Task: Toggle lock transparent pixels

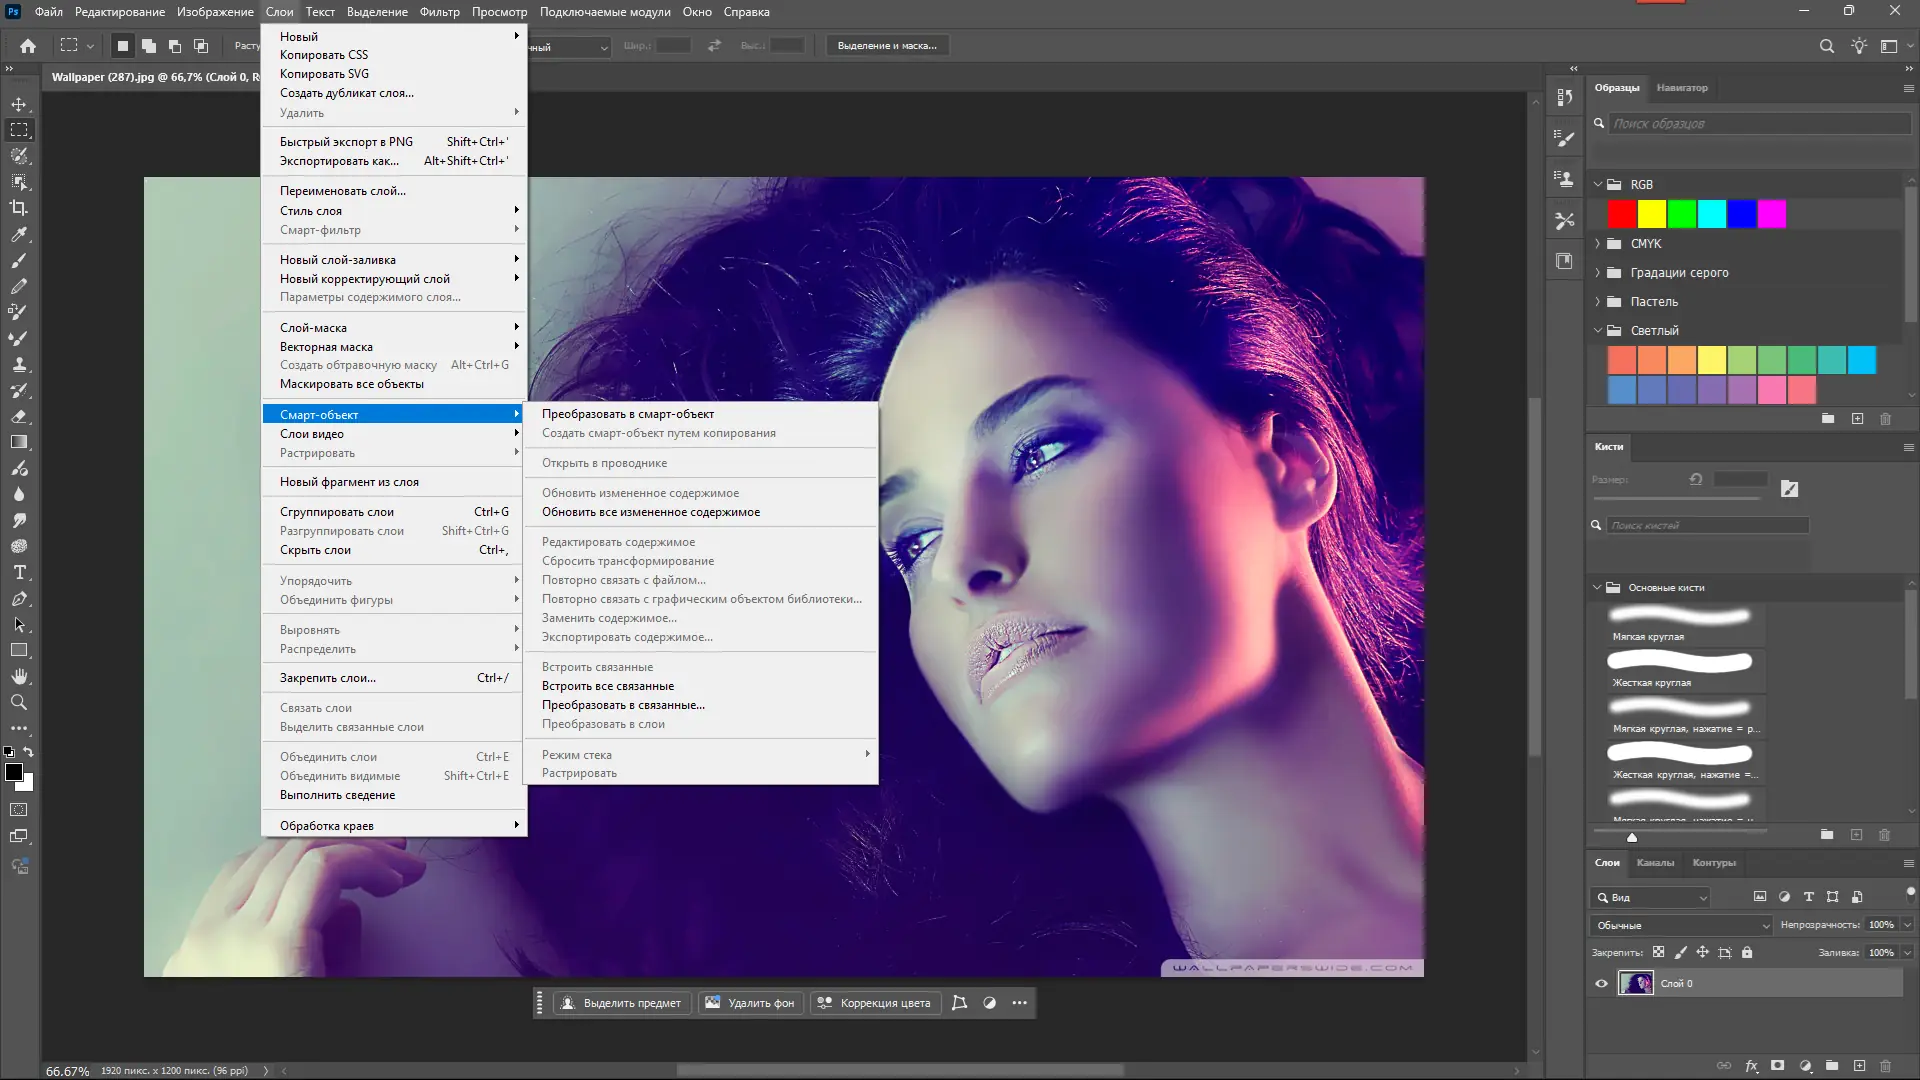Action: point(1659,953)
